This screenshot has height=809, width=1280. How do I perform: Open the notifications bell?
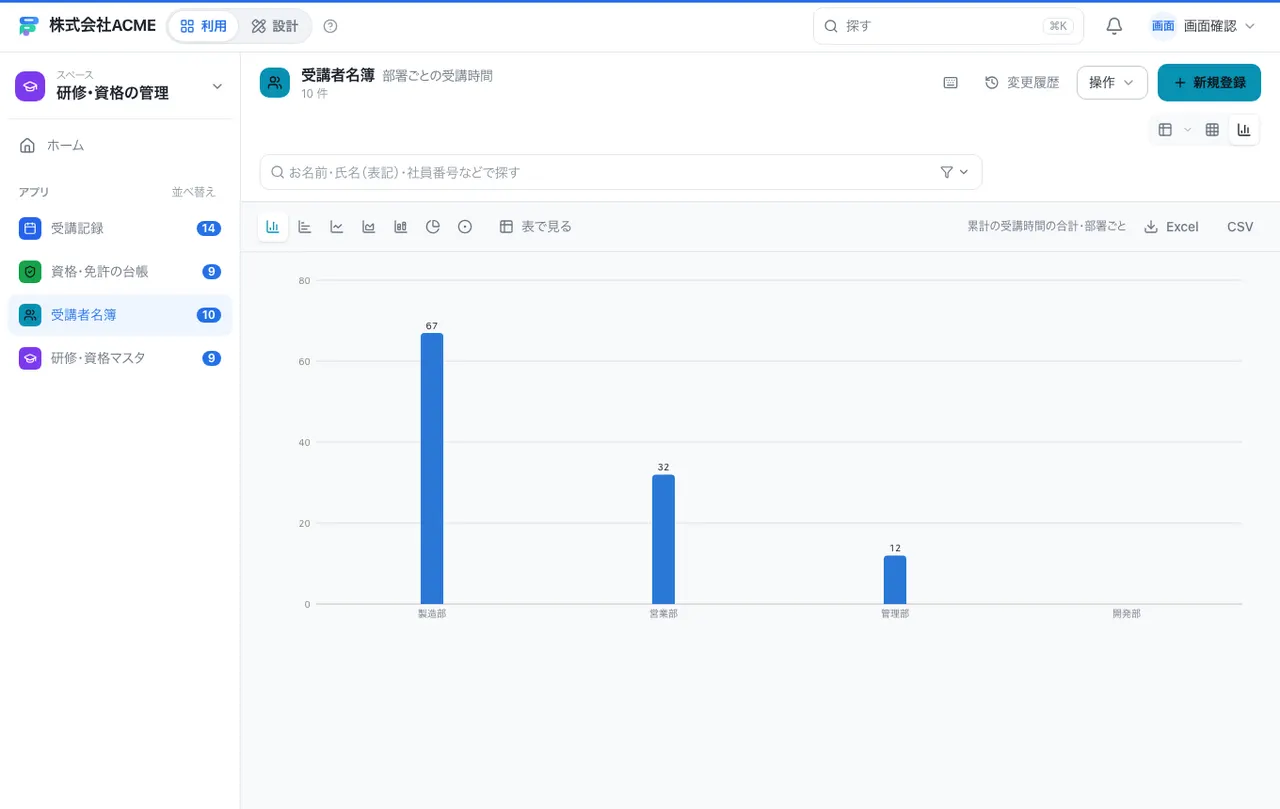point(1114,26)
